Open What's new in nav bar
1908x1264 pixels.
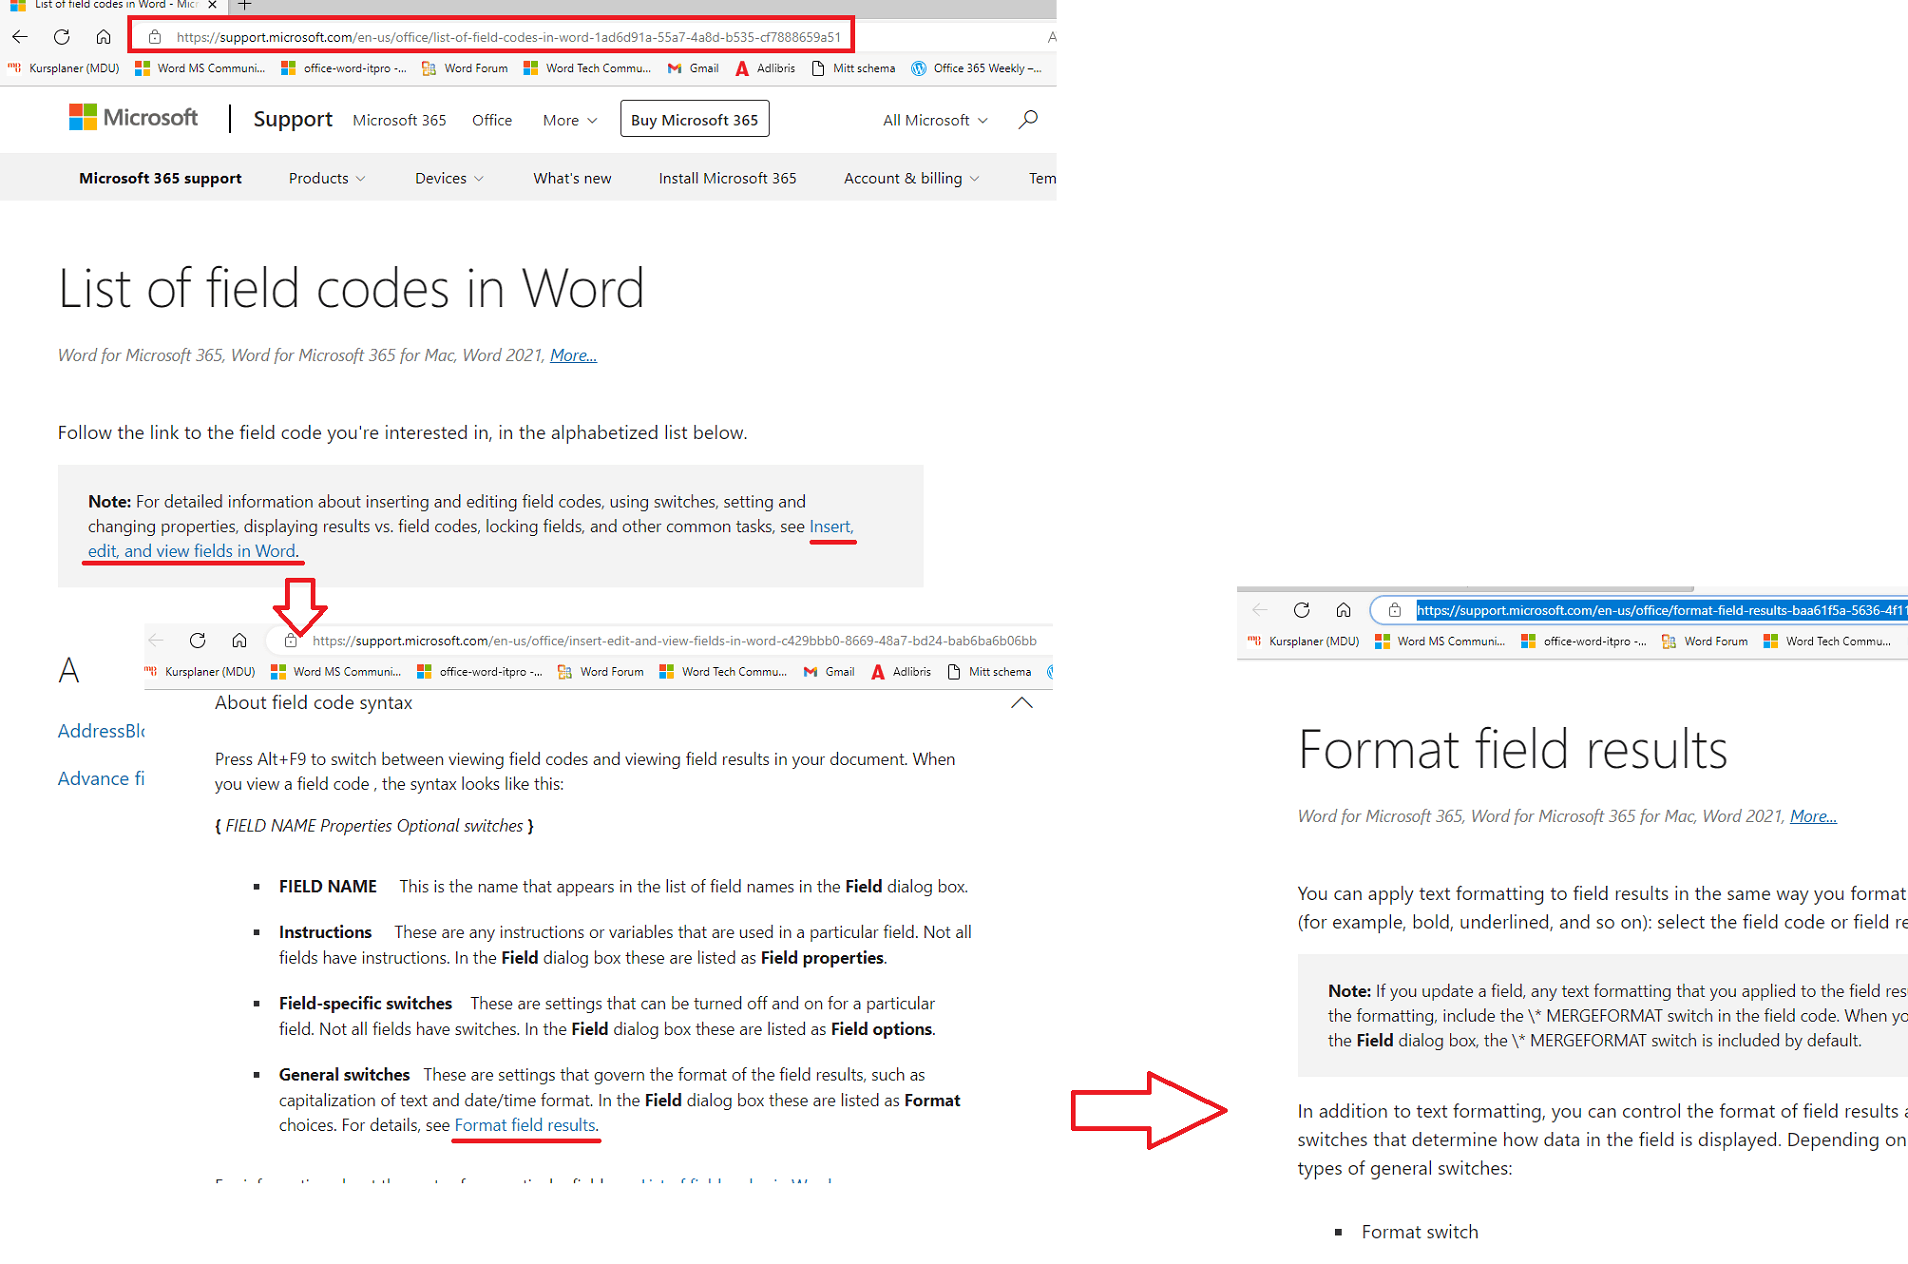pos(572,178)
